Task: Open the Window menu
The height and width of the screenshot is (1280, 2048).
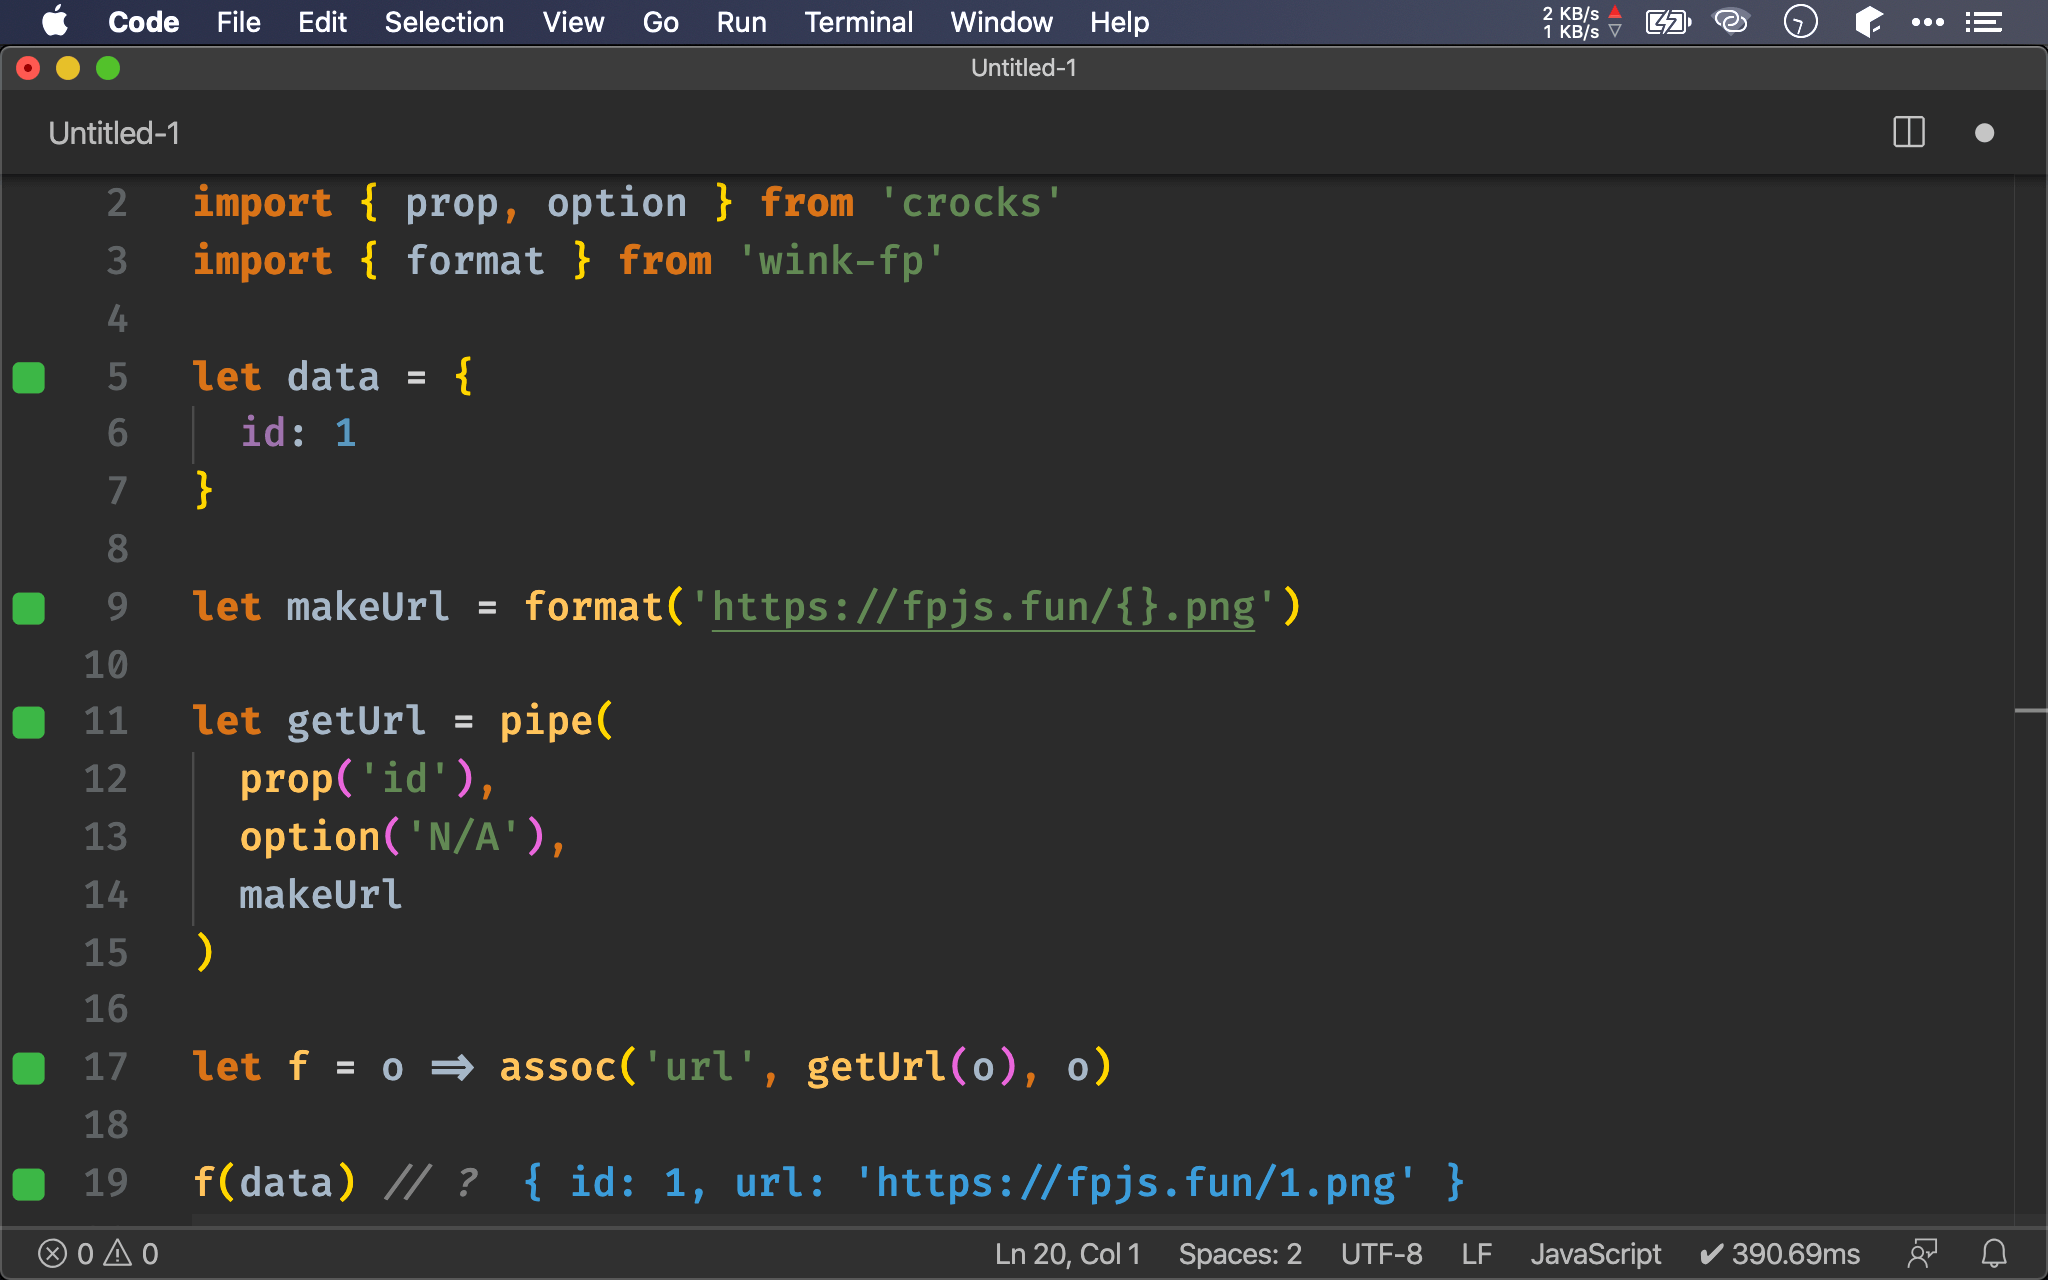Action: click(1001, 22)
